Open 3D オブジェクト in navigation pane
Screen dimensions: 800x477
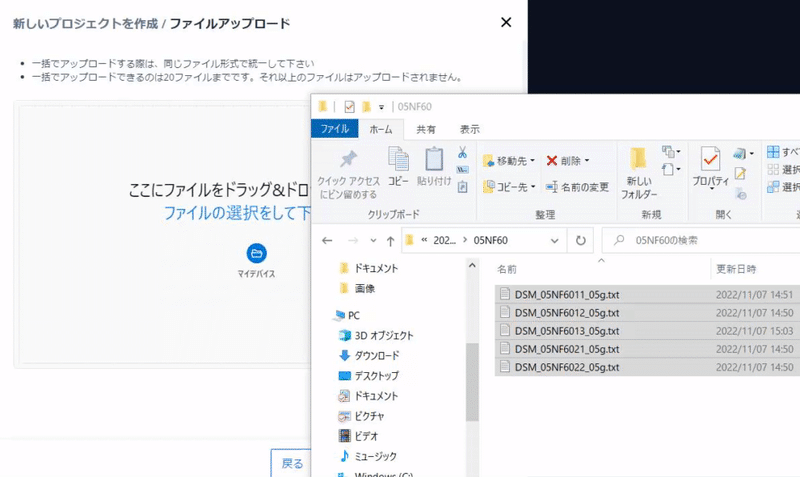pyautogui.click(x=376, y=336)
